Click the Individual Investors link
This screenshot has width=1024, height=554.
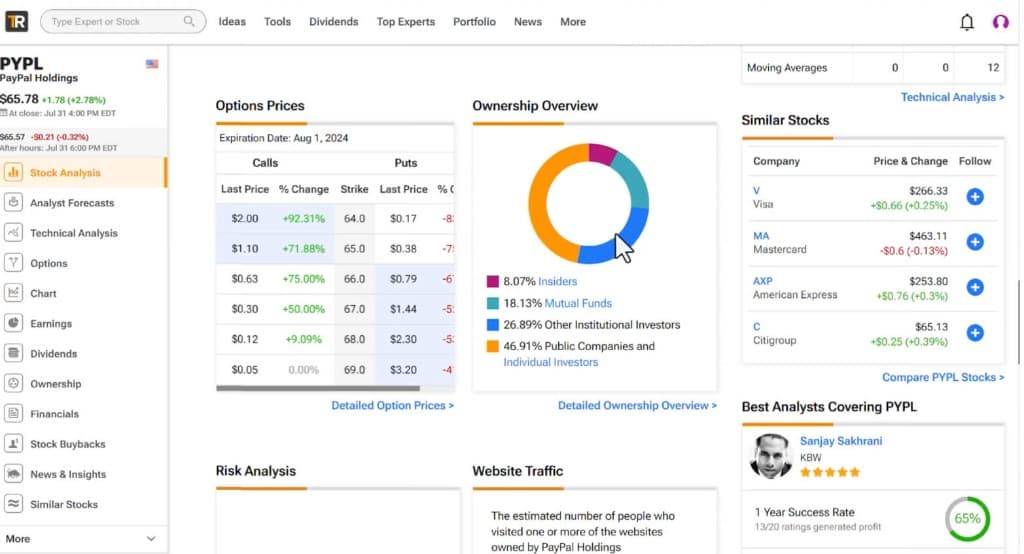[551, 362]
